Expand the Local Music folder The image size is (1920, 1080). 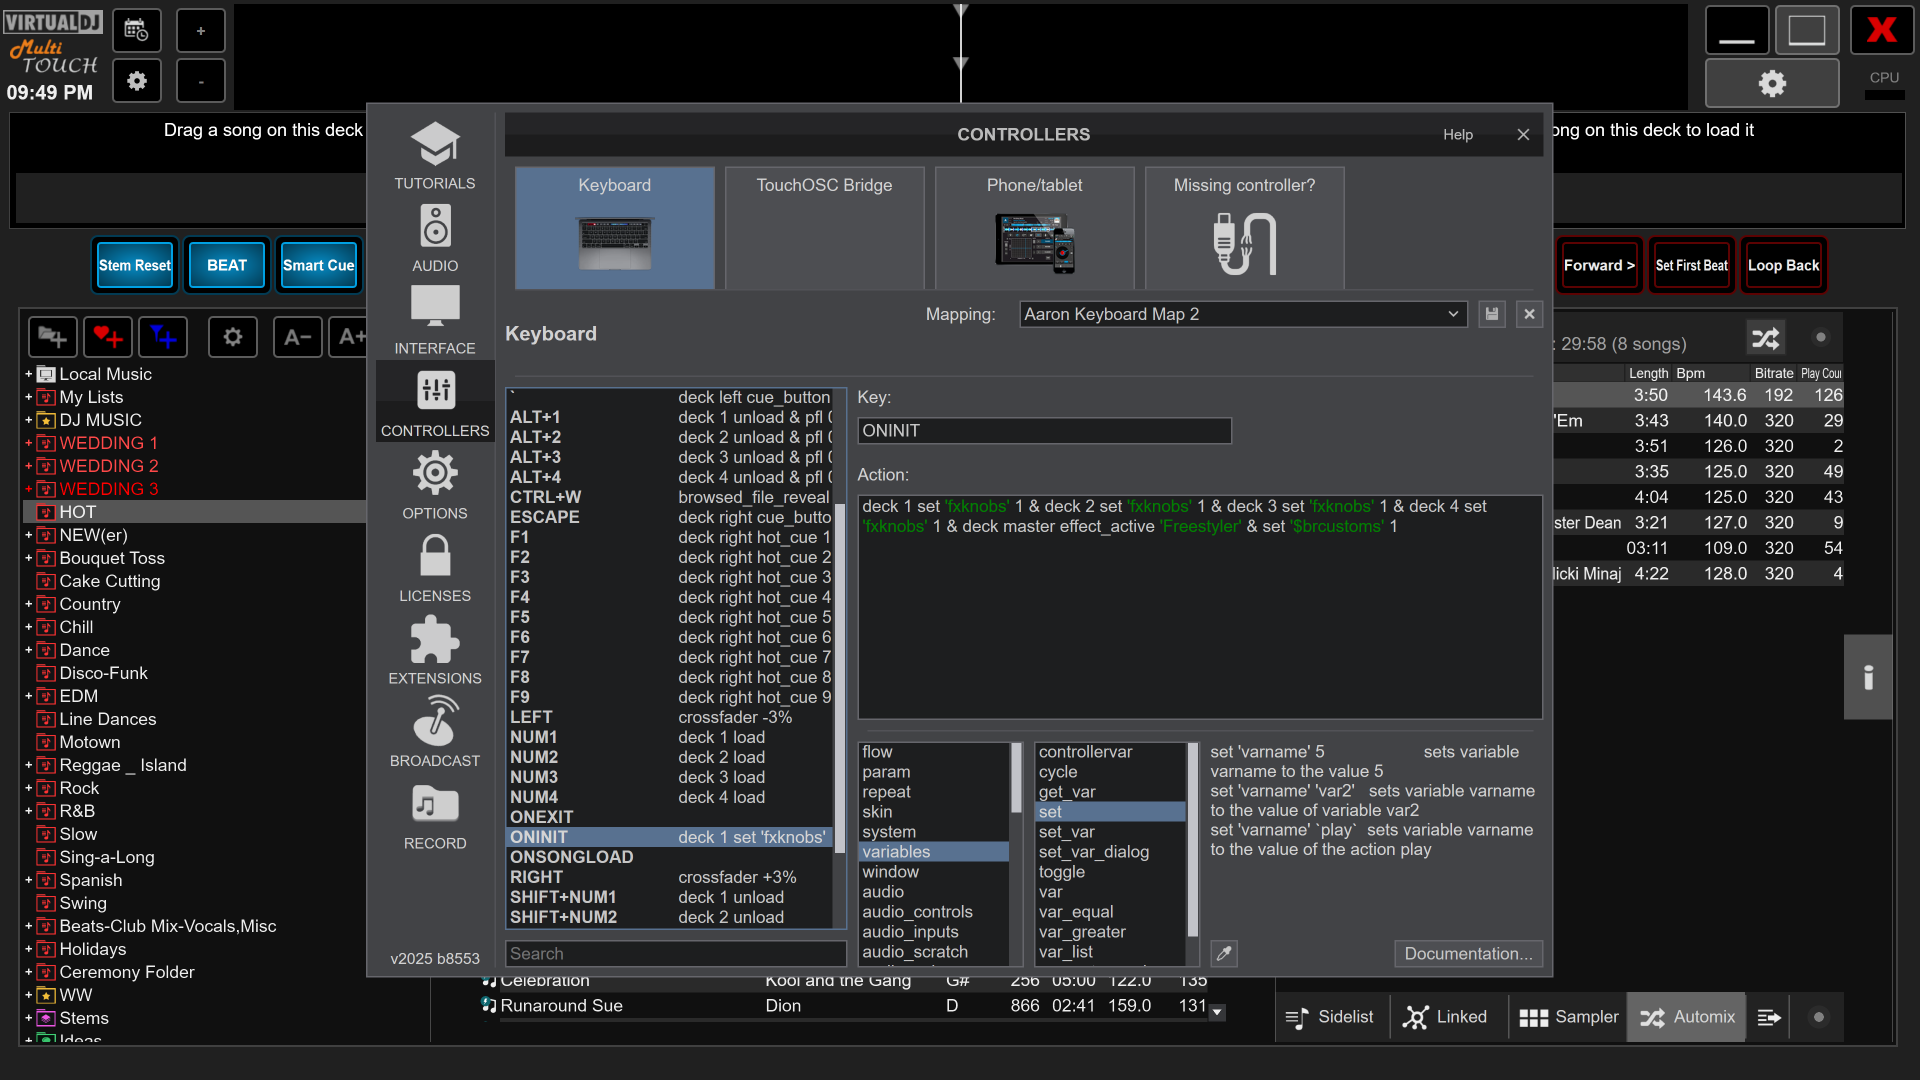pyautogui.click(x=28, y=374)
